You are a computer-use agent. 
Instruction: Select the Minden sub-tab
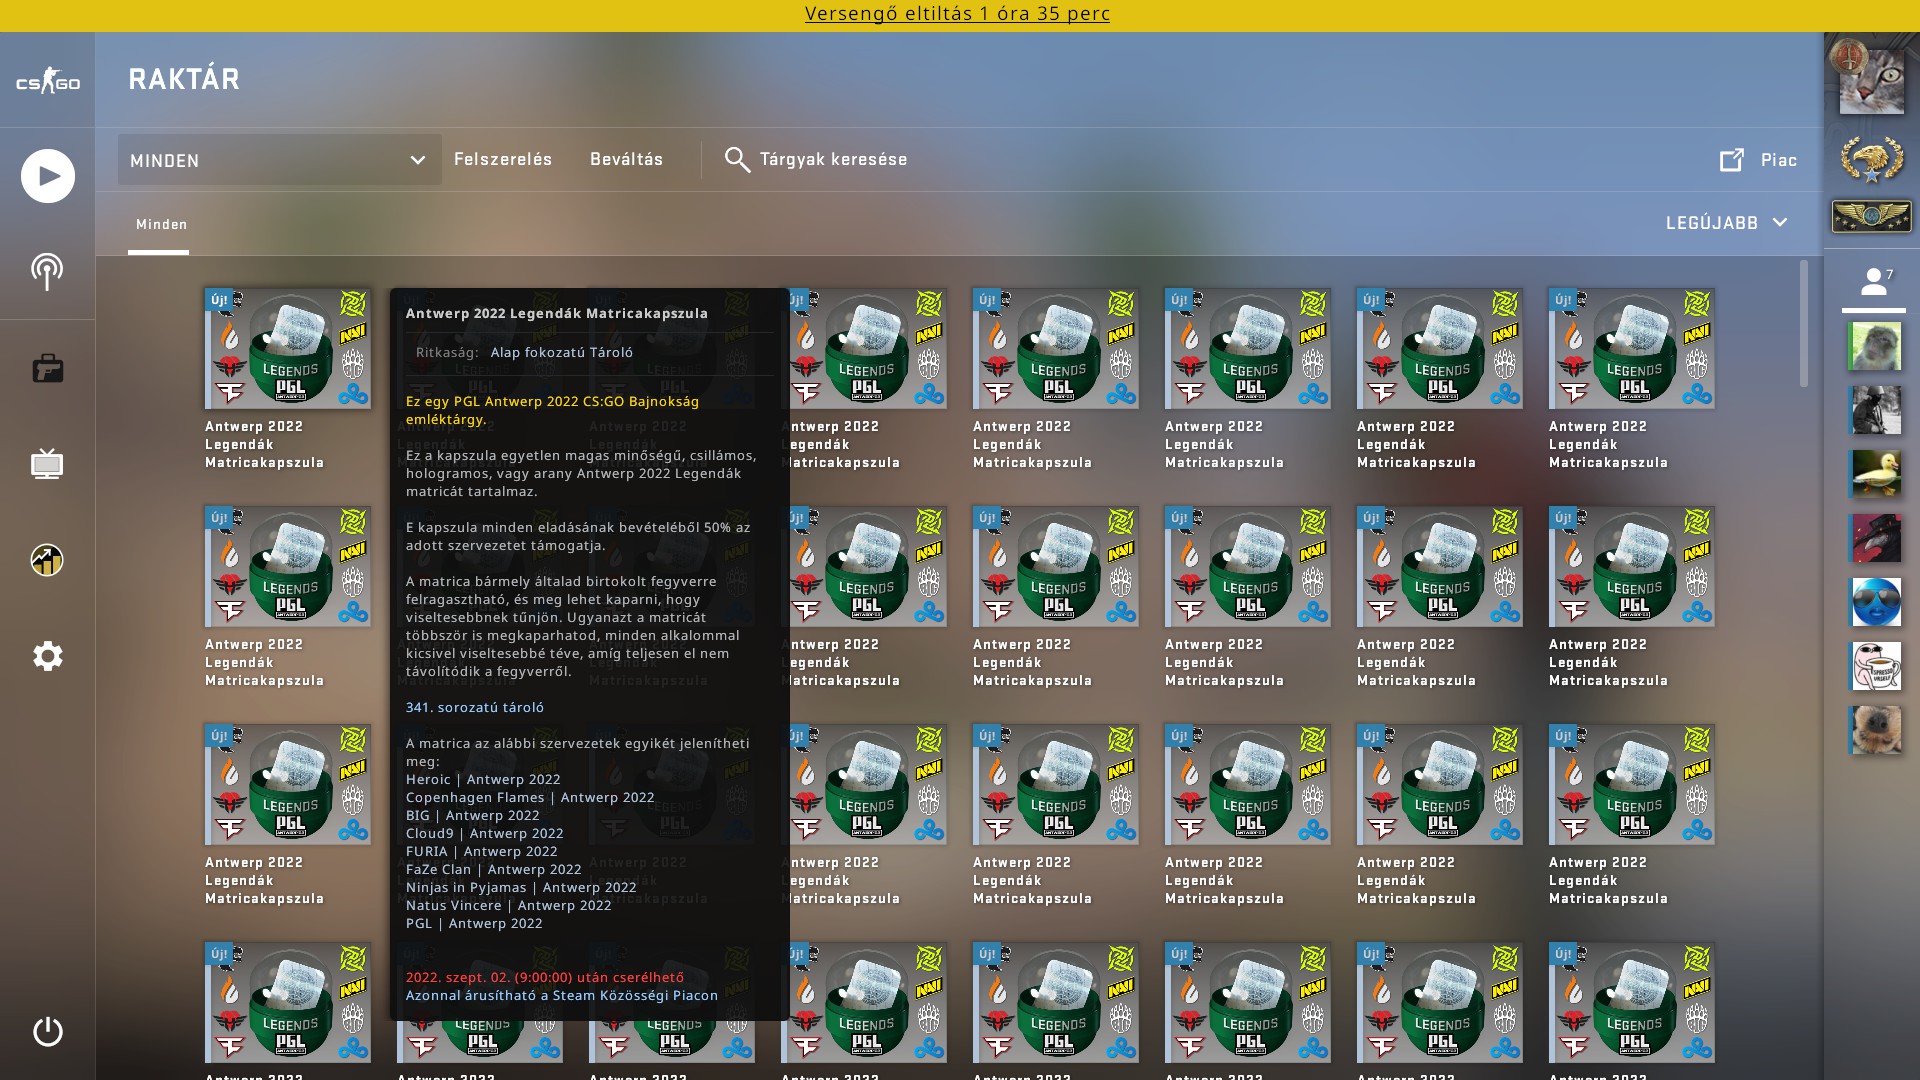coord(161,224)
